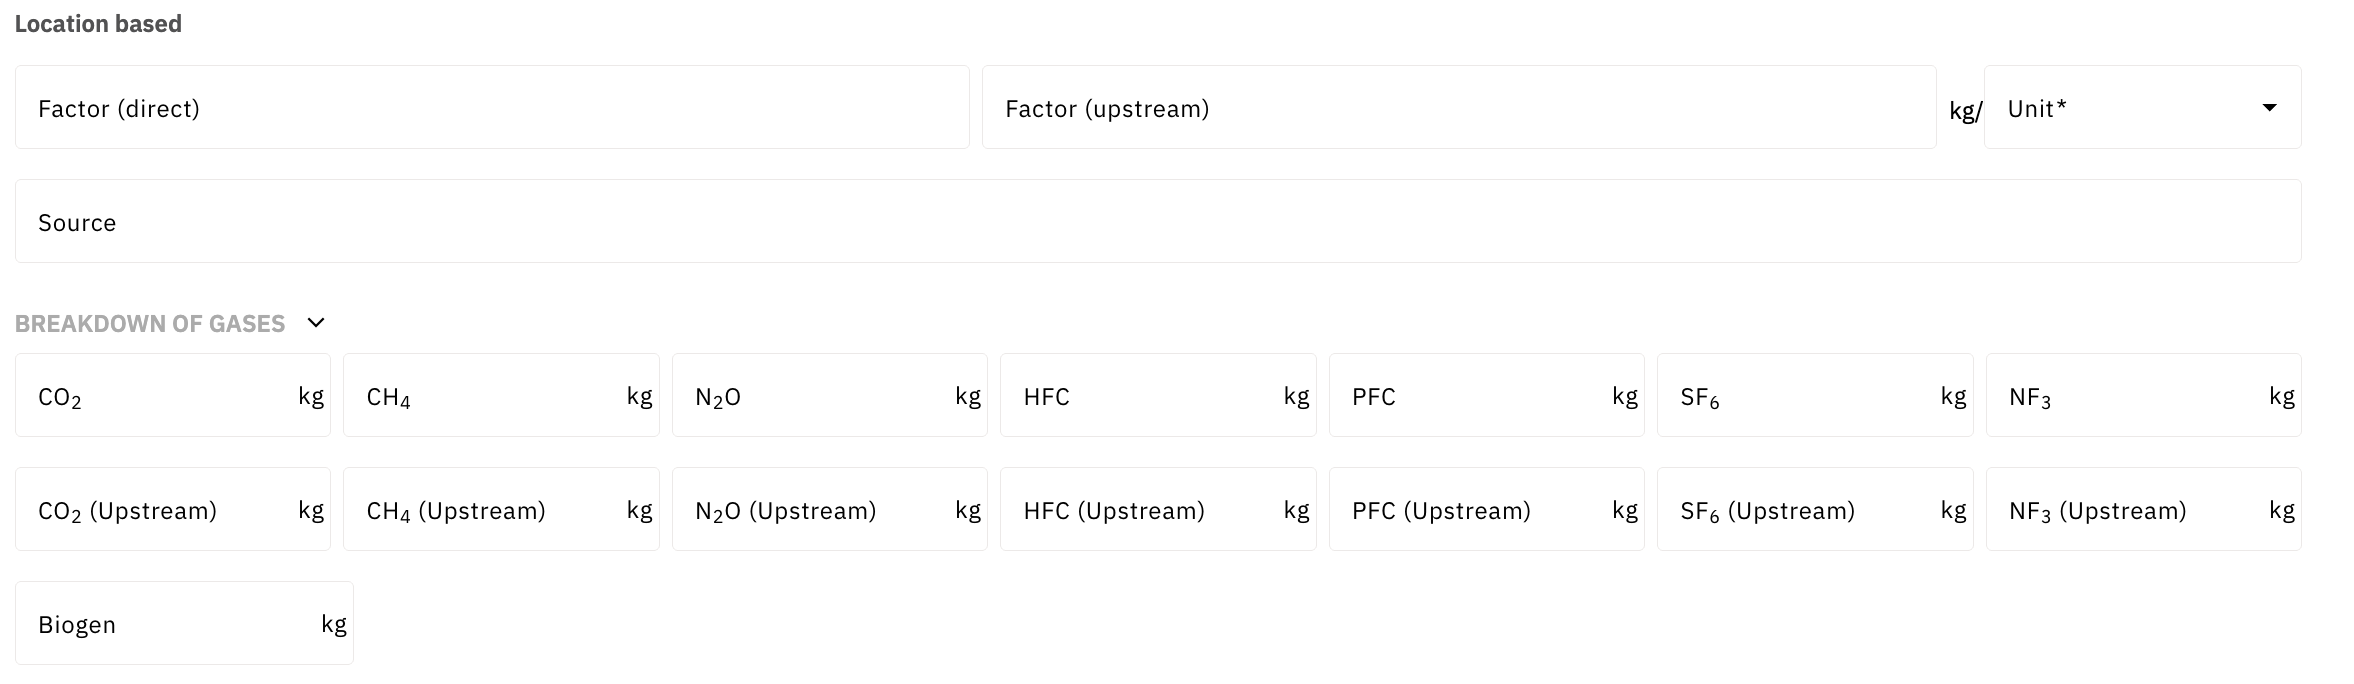Collapse the Breakdown of Gases section
This screenshot has width=2354, height=684.
coord(316,323)
